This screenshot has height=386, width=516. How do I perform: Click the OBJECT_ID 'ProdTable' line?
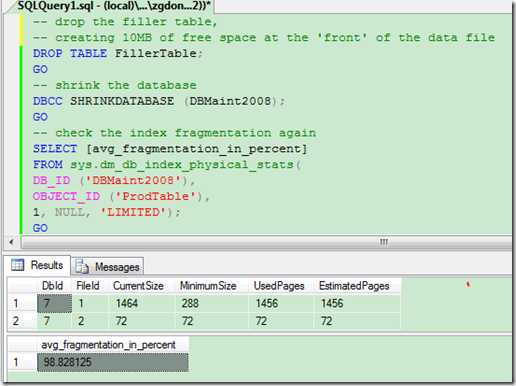[121, 196]
